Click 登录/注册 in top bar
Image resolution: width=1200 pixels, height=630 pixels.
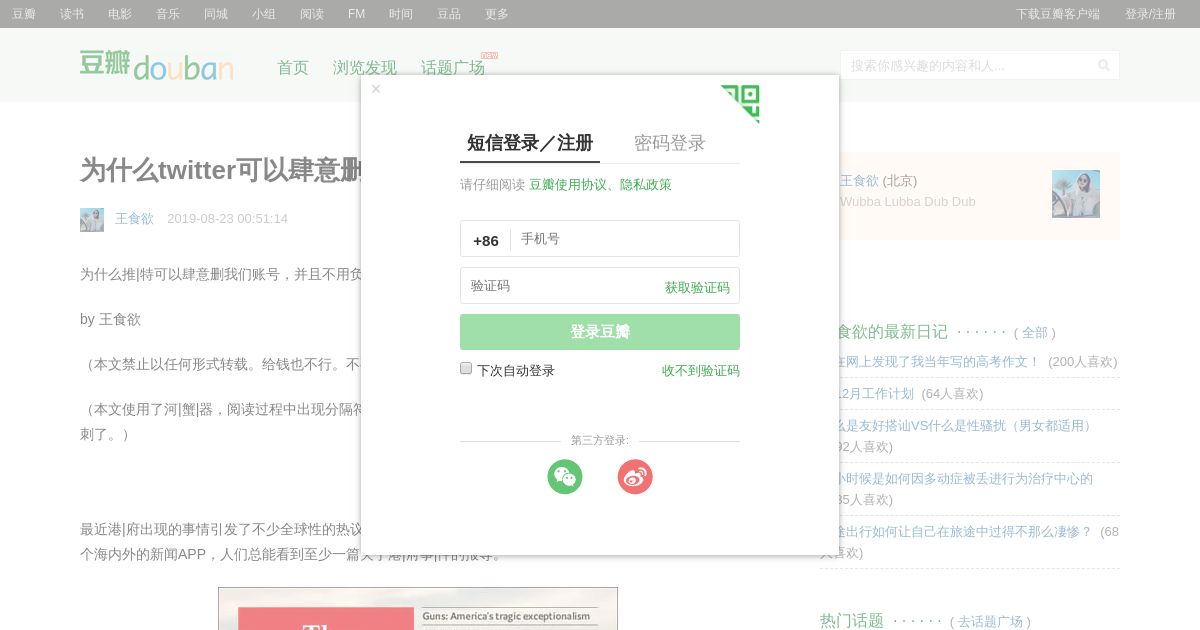click(x=1150, y=14)
